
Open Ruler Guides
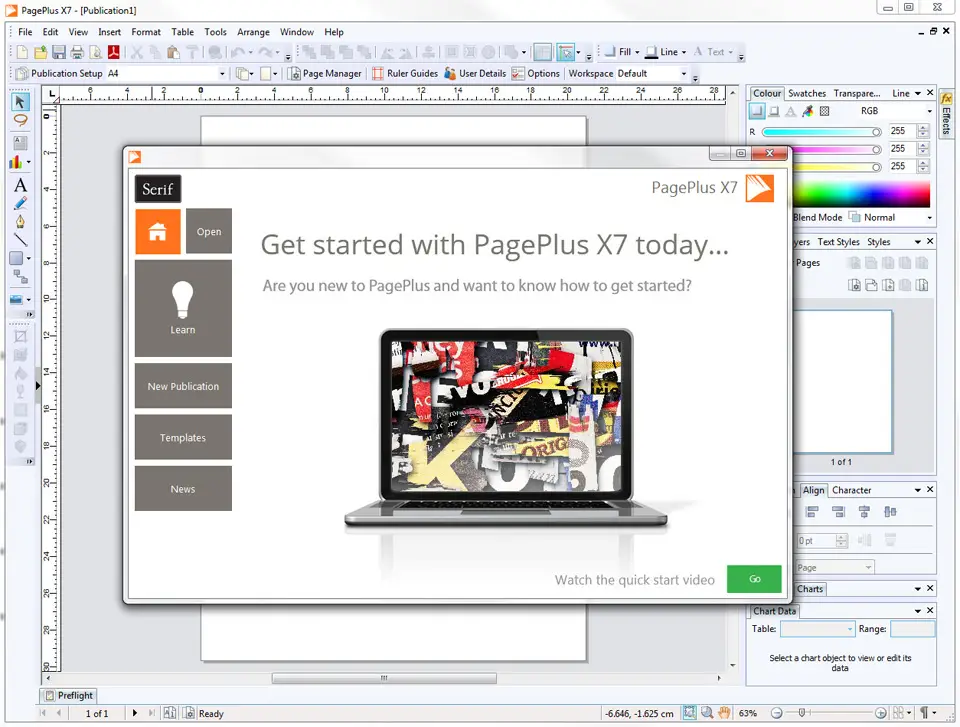405,73
